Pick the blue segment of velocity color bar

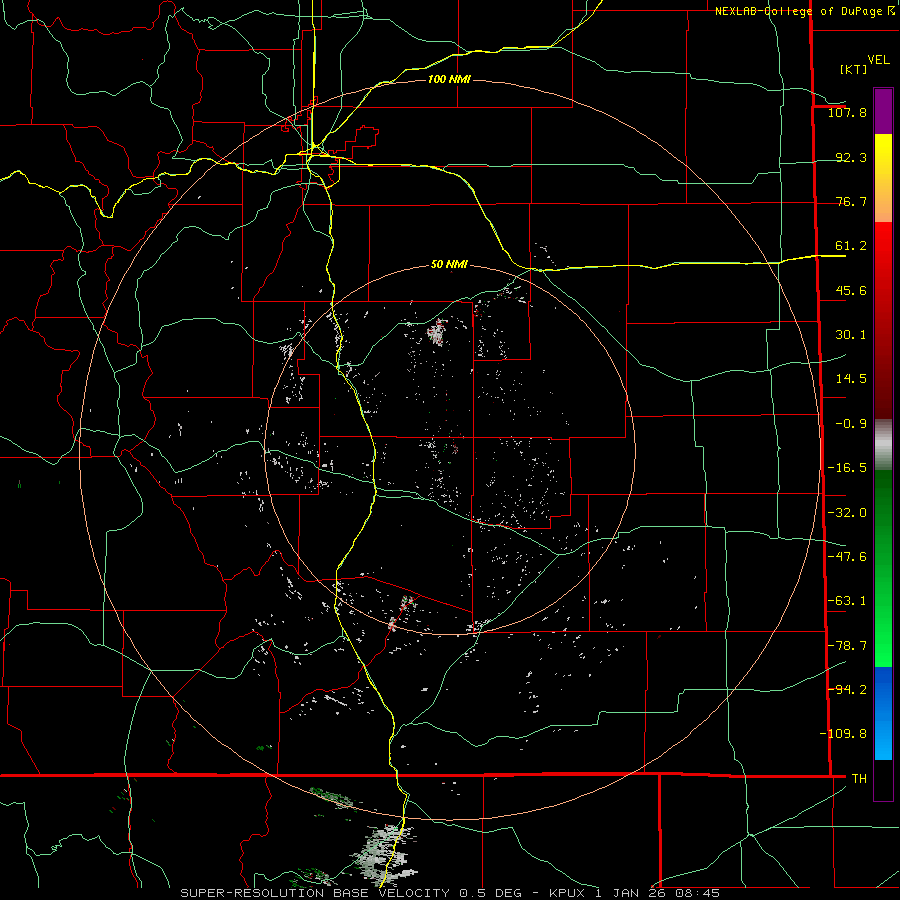883,713
